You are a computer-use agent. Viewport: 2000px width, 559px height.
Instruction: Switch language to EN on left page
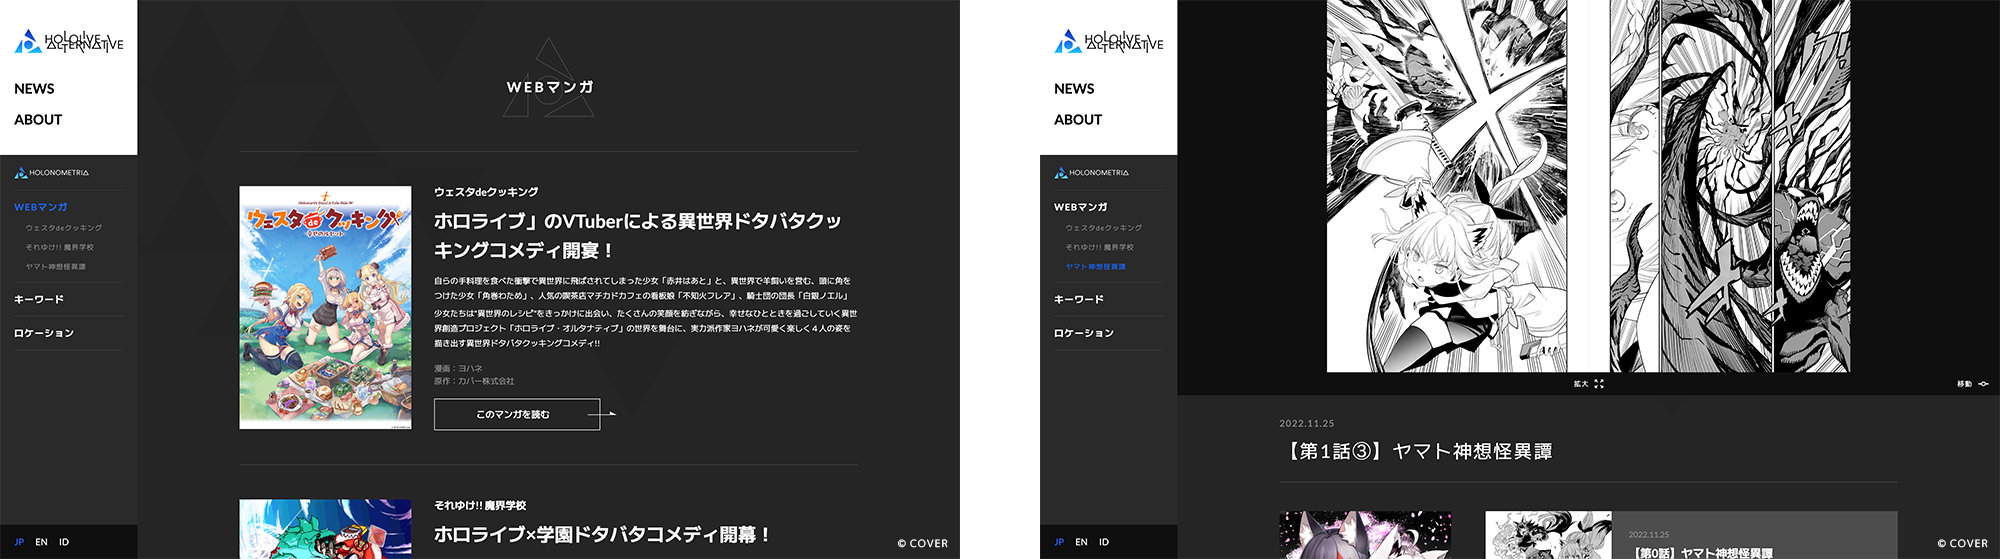coord(41,542)
